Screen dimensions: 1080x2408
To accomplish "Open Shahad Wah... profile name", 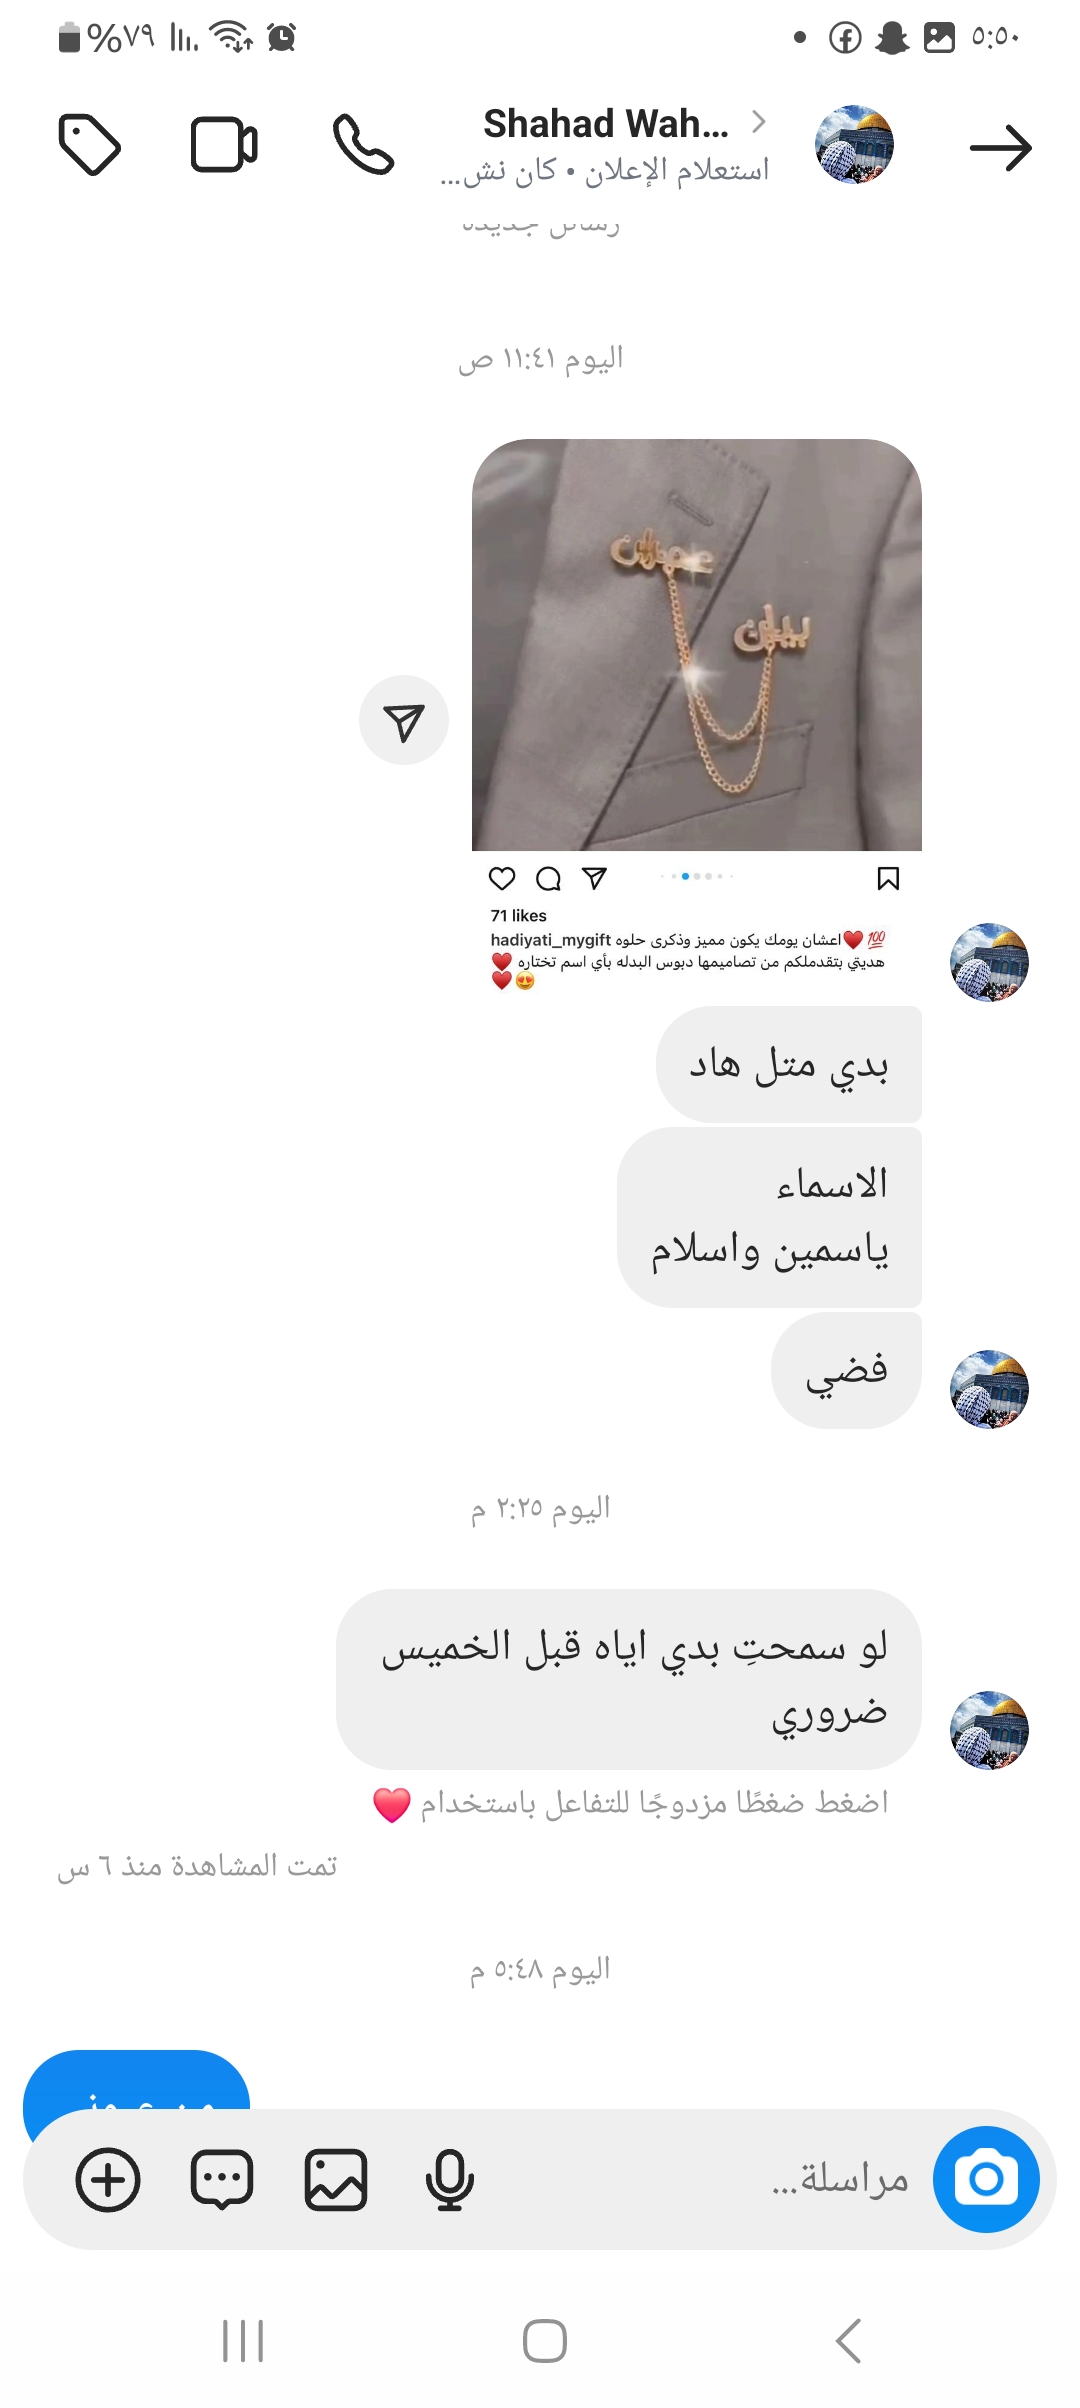I will coord(606,124).
